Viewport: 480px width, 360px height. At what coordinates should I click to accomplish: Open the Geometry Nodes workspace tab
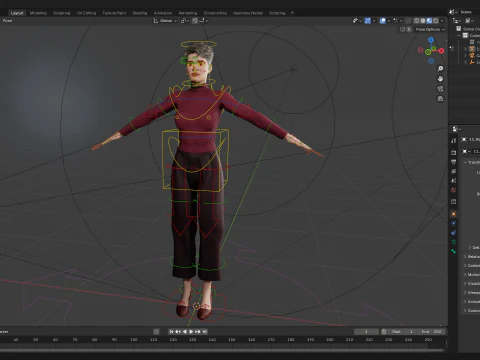click(x=248, y=13)
